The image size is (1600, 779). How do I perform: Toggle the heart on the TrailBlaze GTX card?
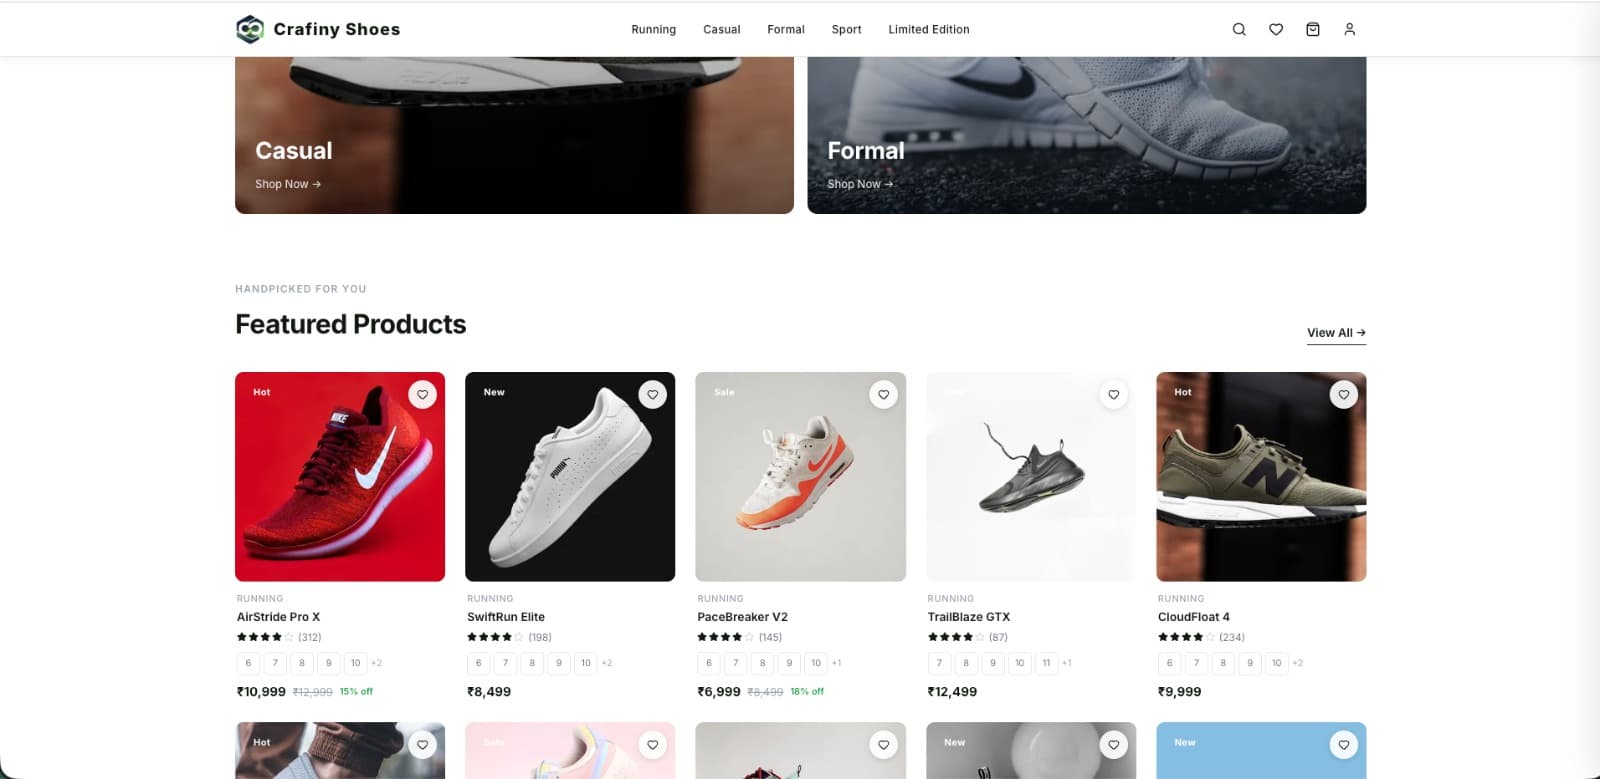(x=1113, y=394)
